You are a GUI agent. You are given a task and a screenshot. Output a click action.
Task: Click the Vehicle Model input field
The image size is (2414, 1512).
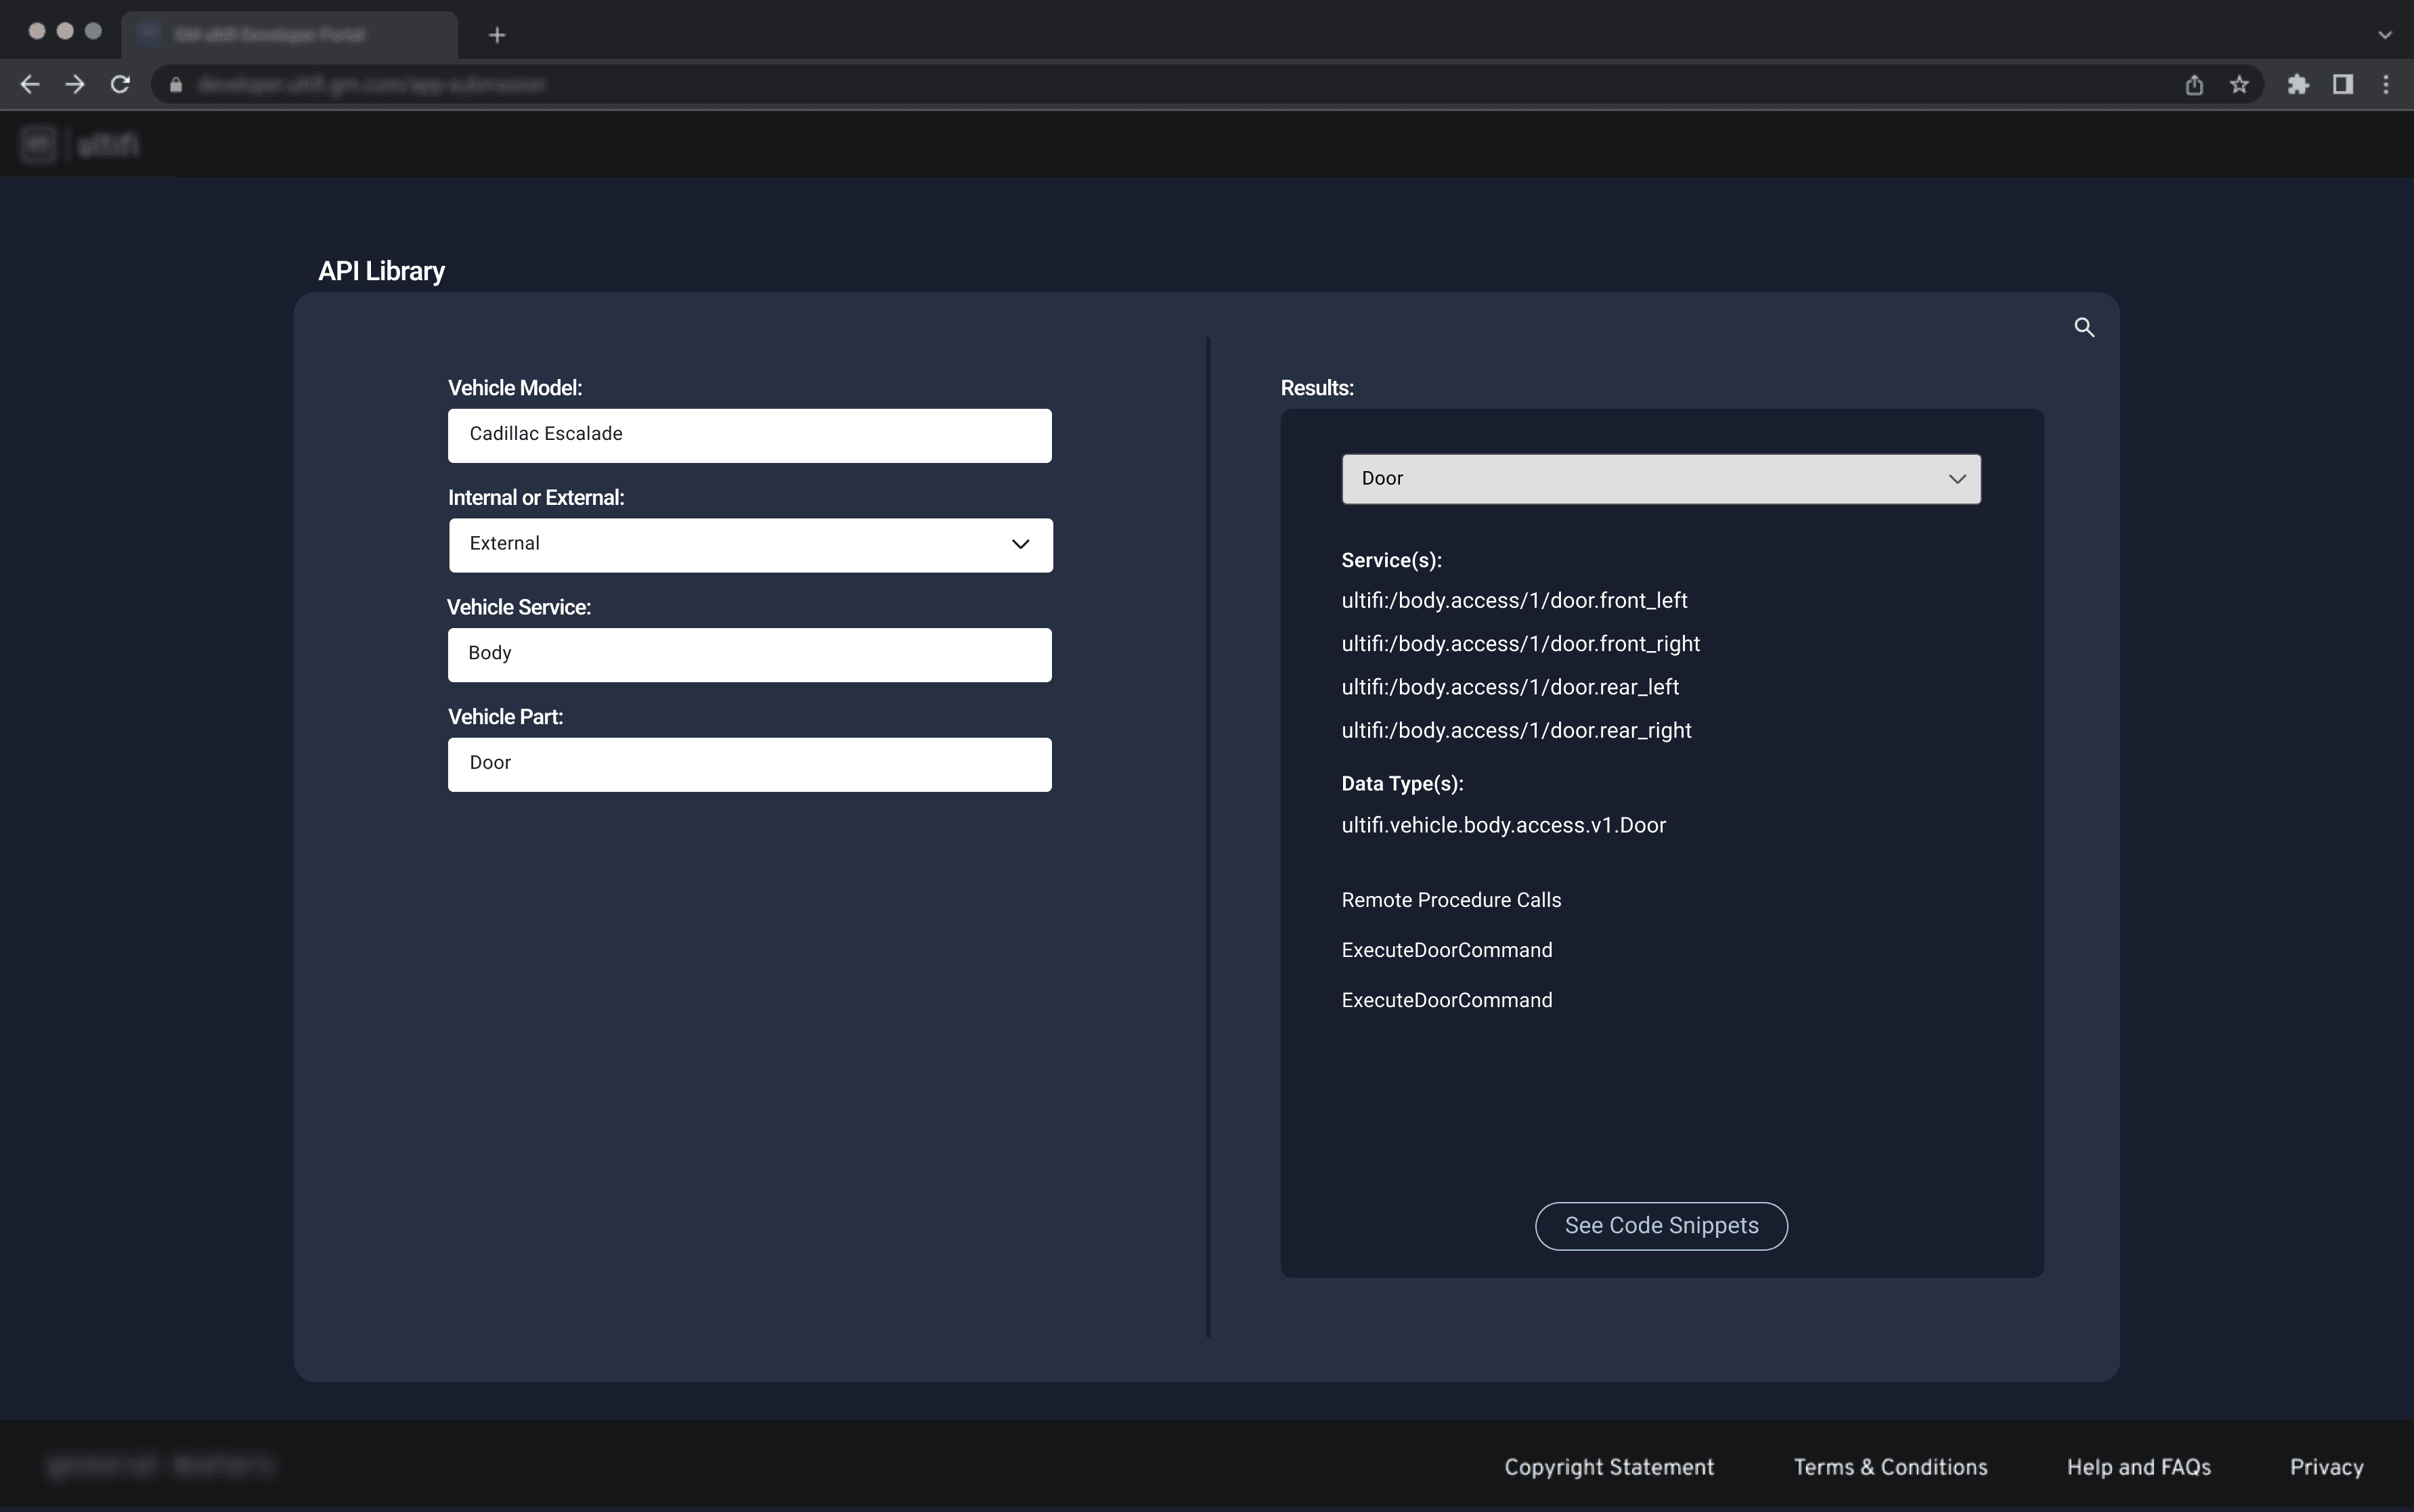(750, 435)
